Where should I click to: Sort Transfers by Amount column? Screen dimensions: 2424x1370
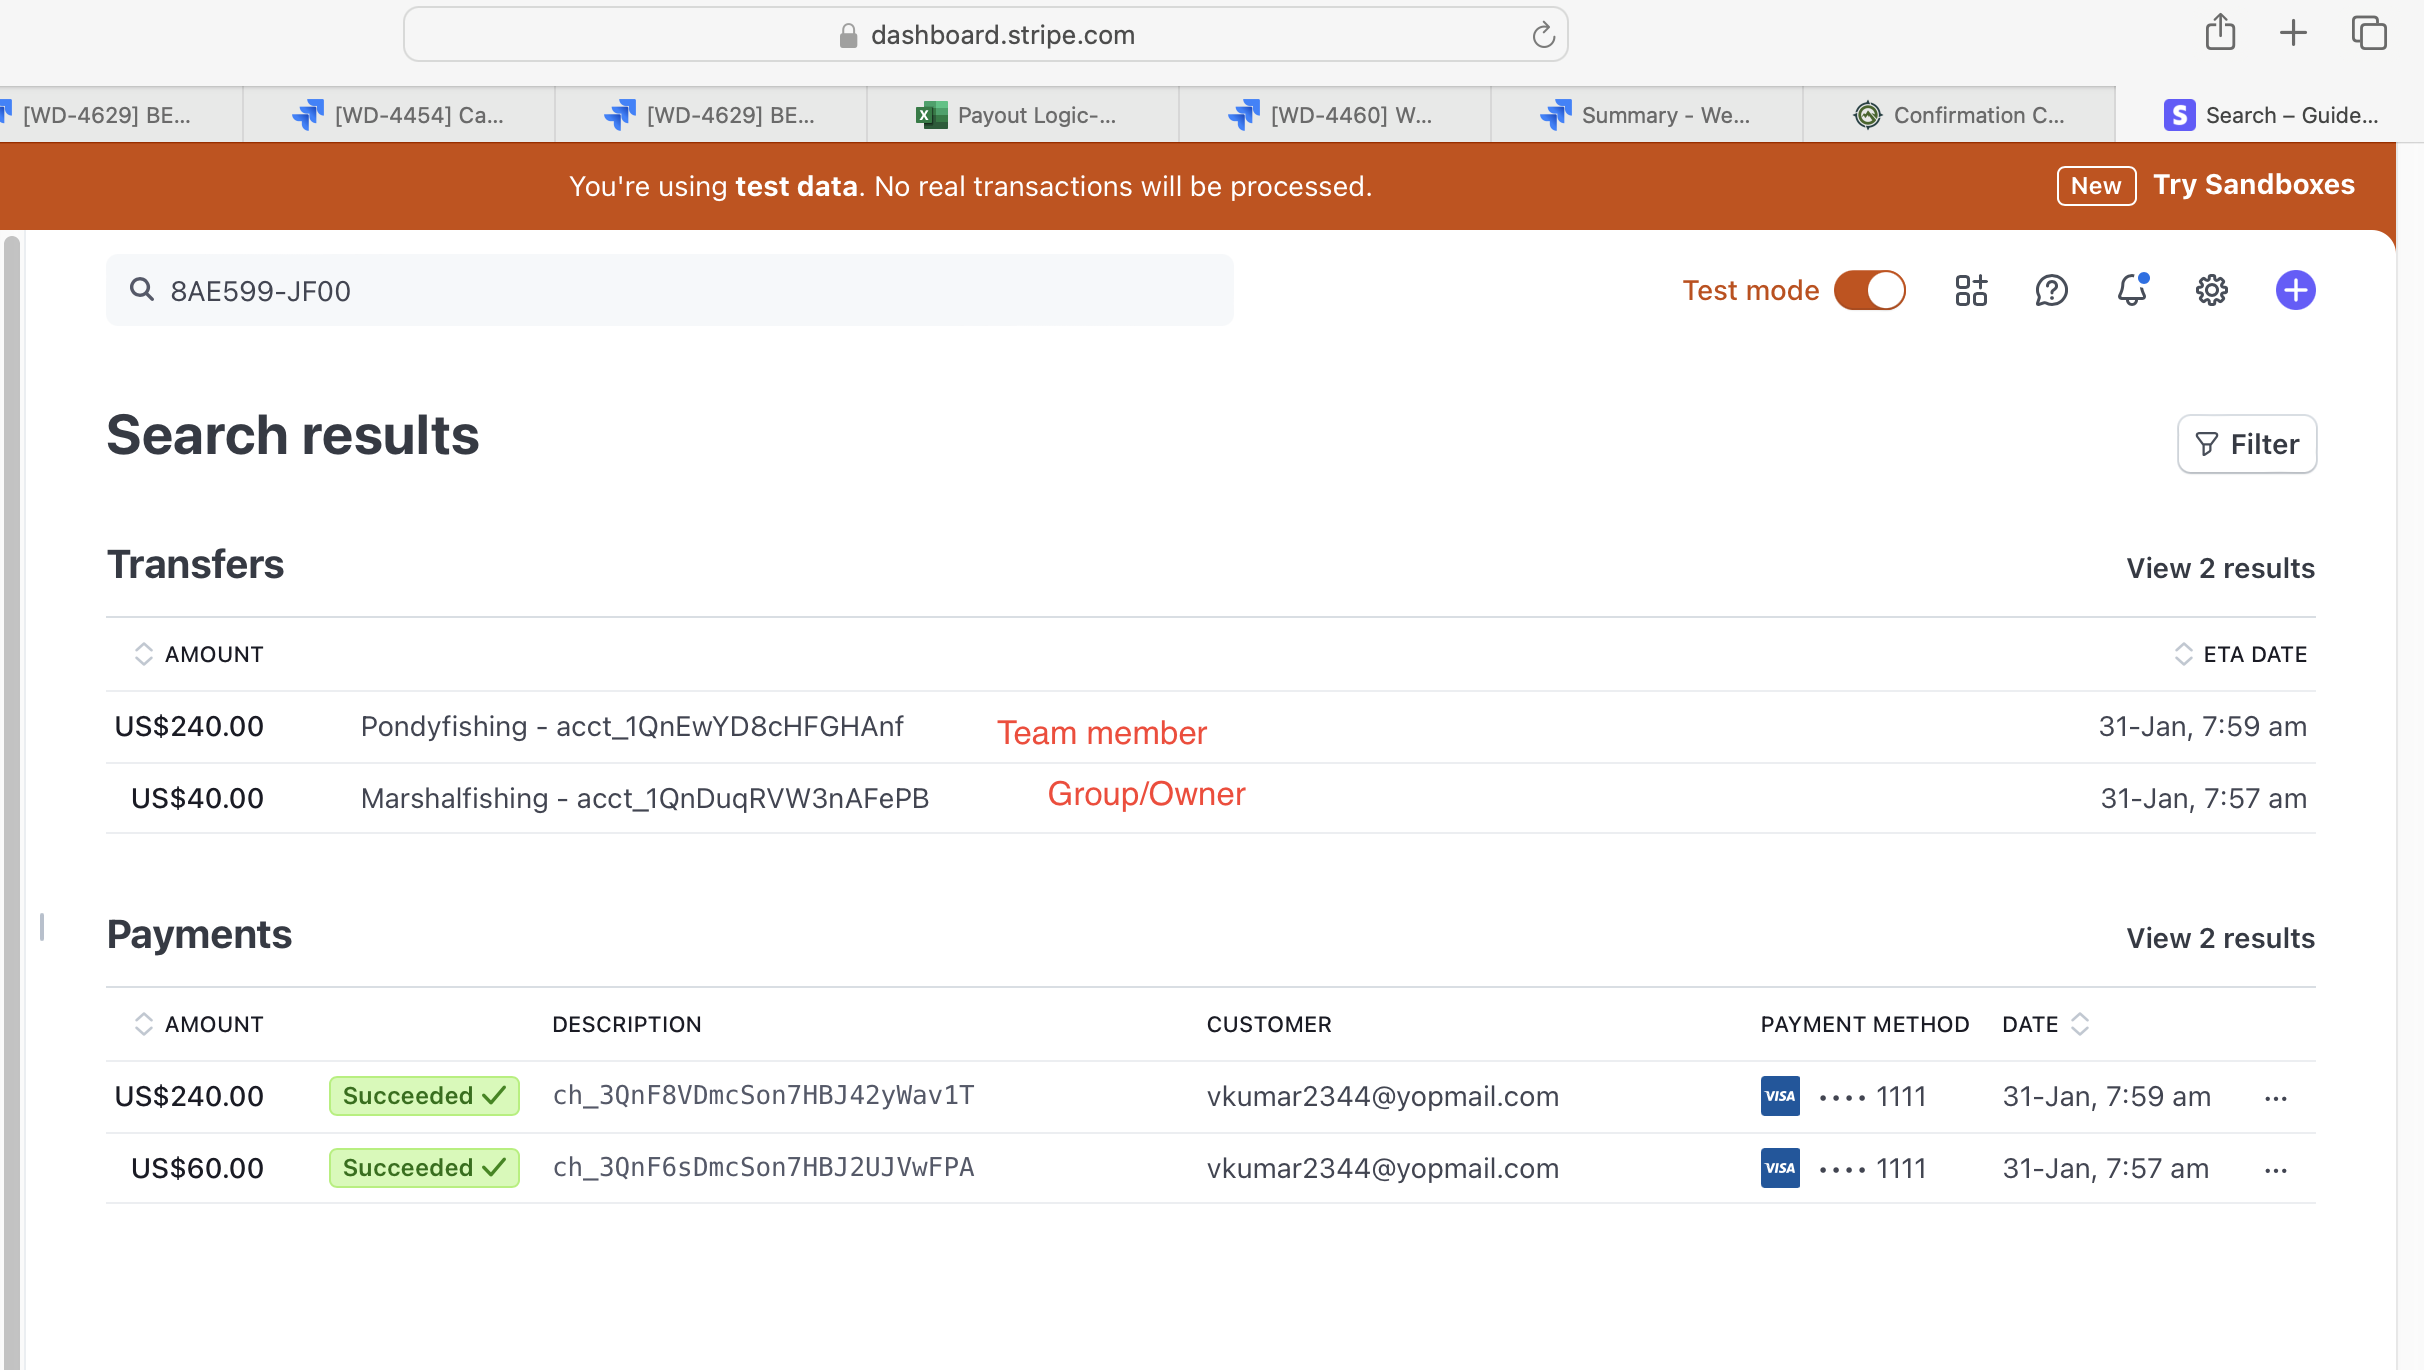[199, 654]
